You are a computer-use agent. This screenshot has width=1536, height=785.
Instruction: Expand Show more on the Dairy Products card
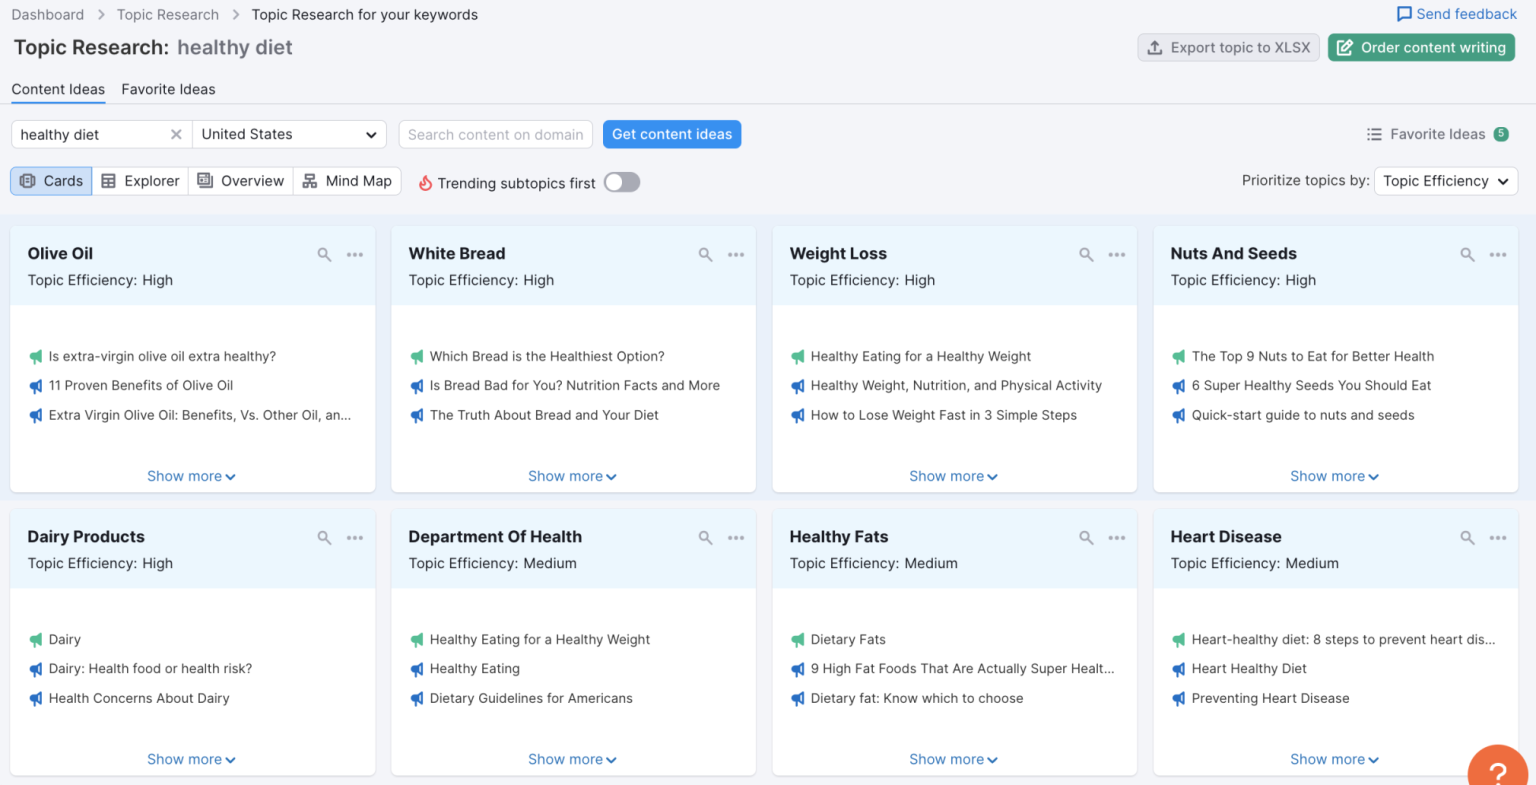tap(191, 759)
